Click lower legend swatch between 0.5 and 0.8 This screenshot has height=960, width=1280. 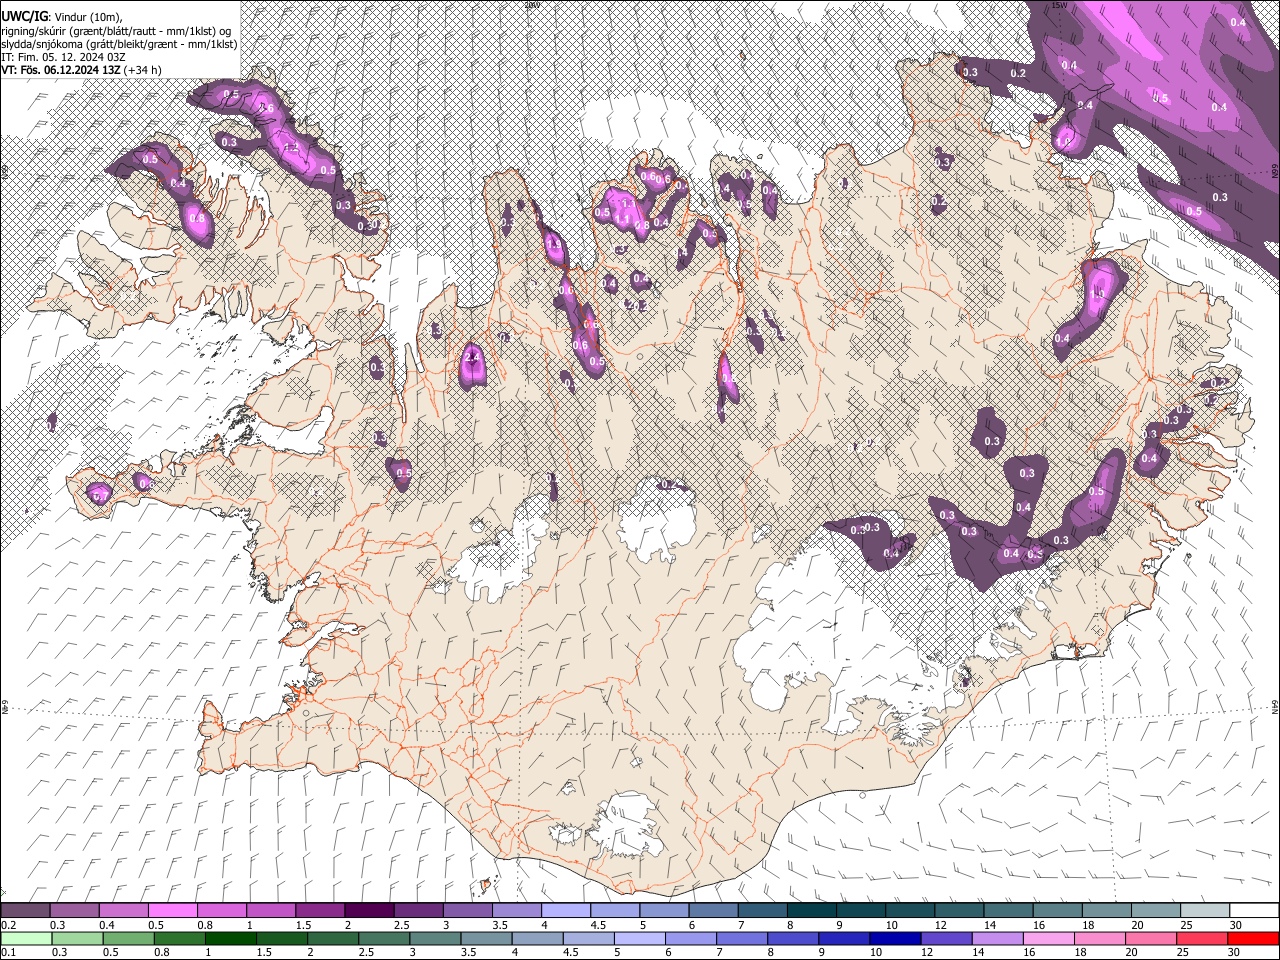pos(130,938)
